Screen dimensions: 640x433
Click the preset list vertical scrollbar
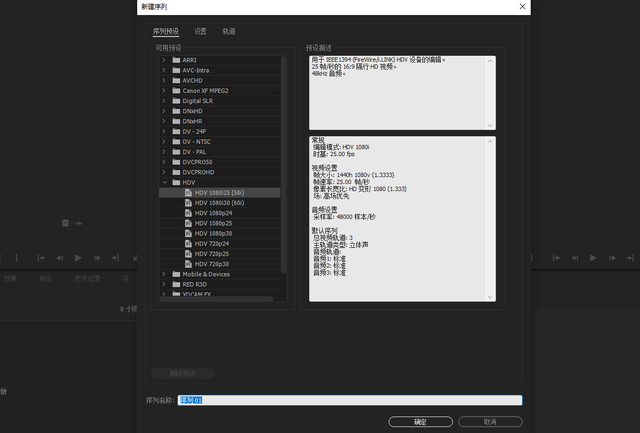tap(283, 164)
